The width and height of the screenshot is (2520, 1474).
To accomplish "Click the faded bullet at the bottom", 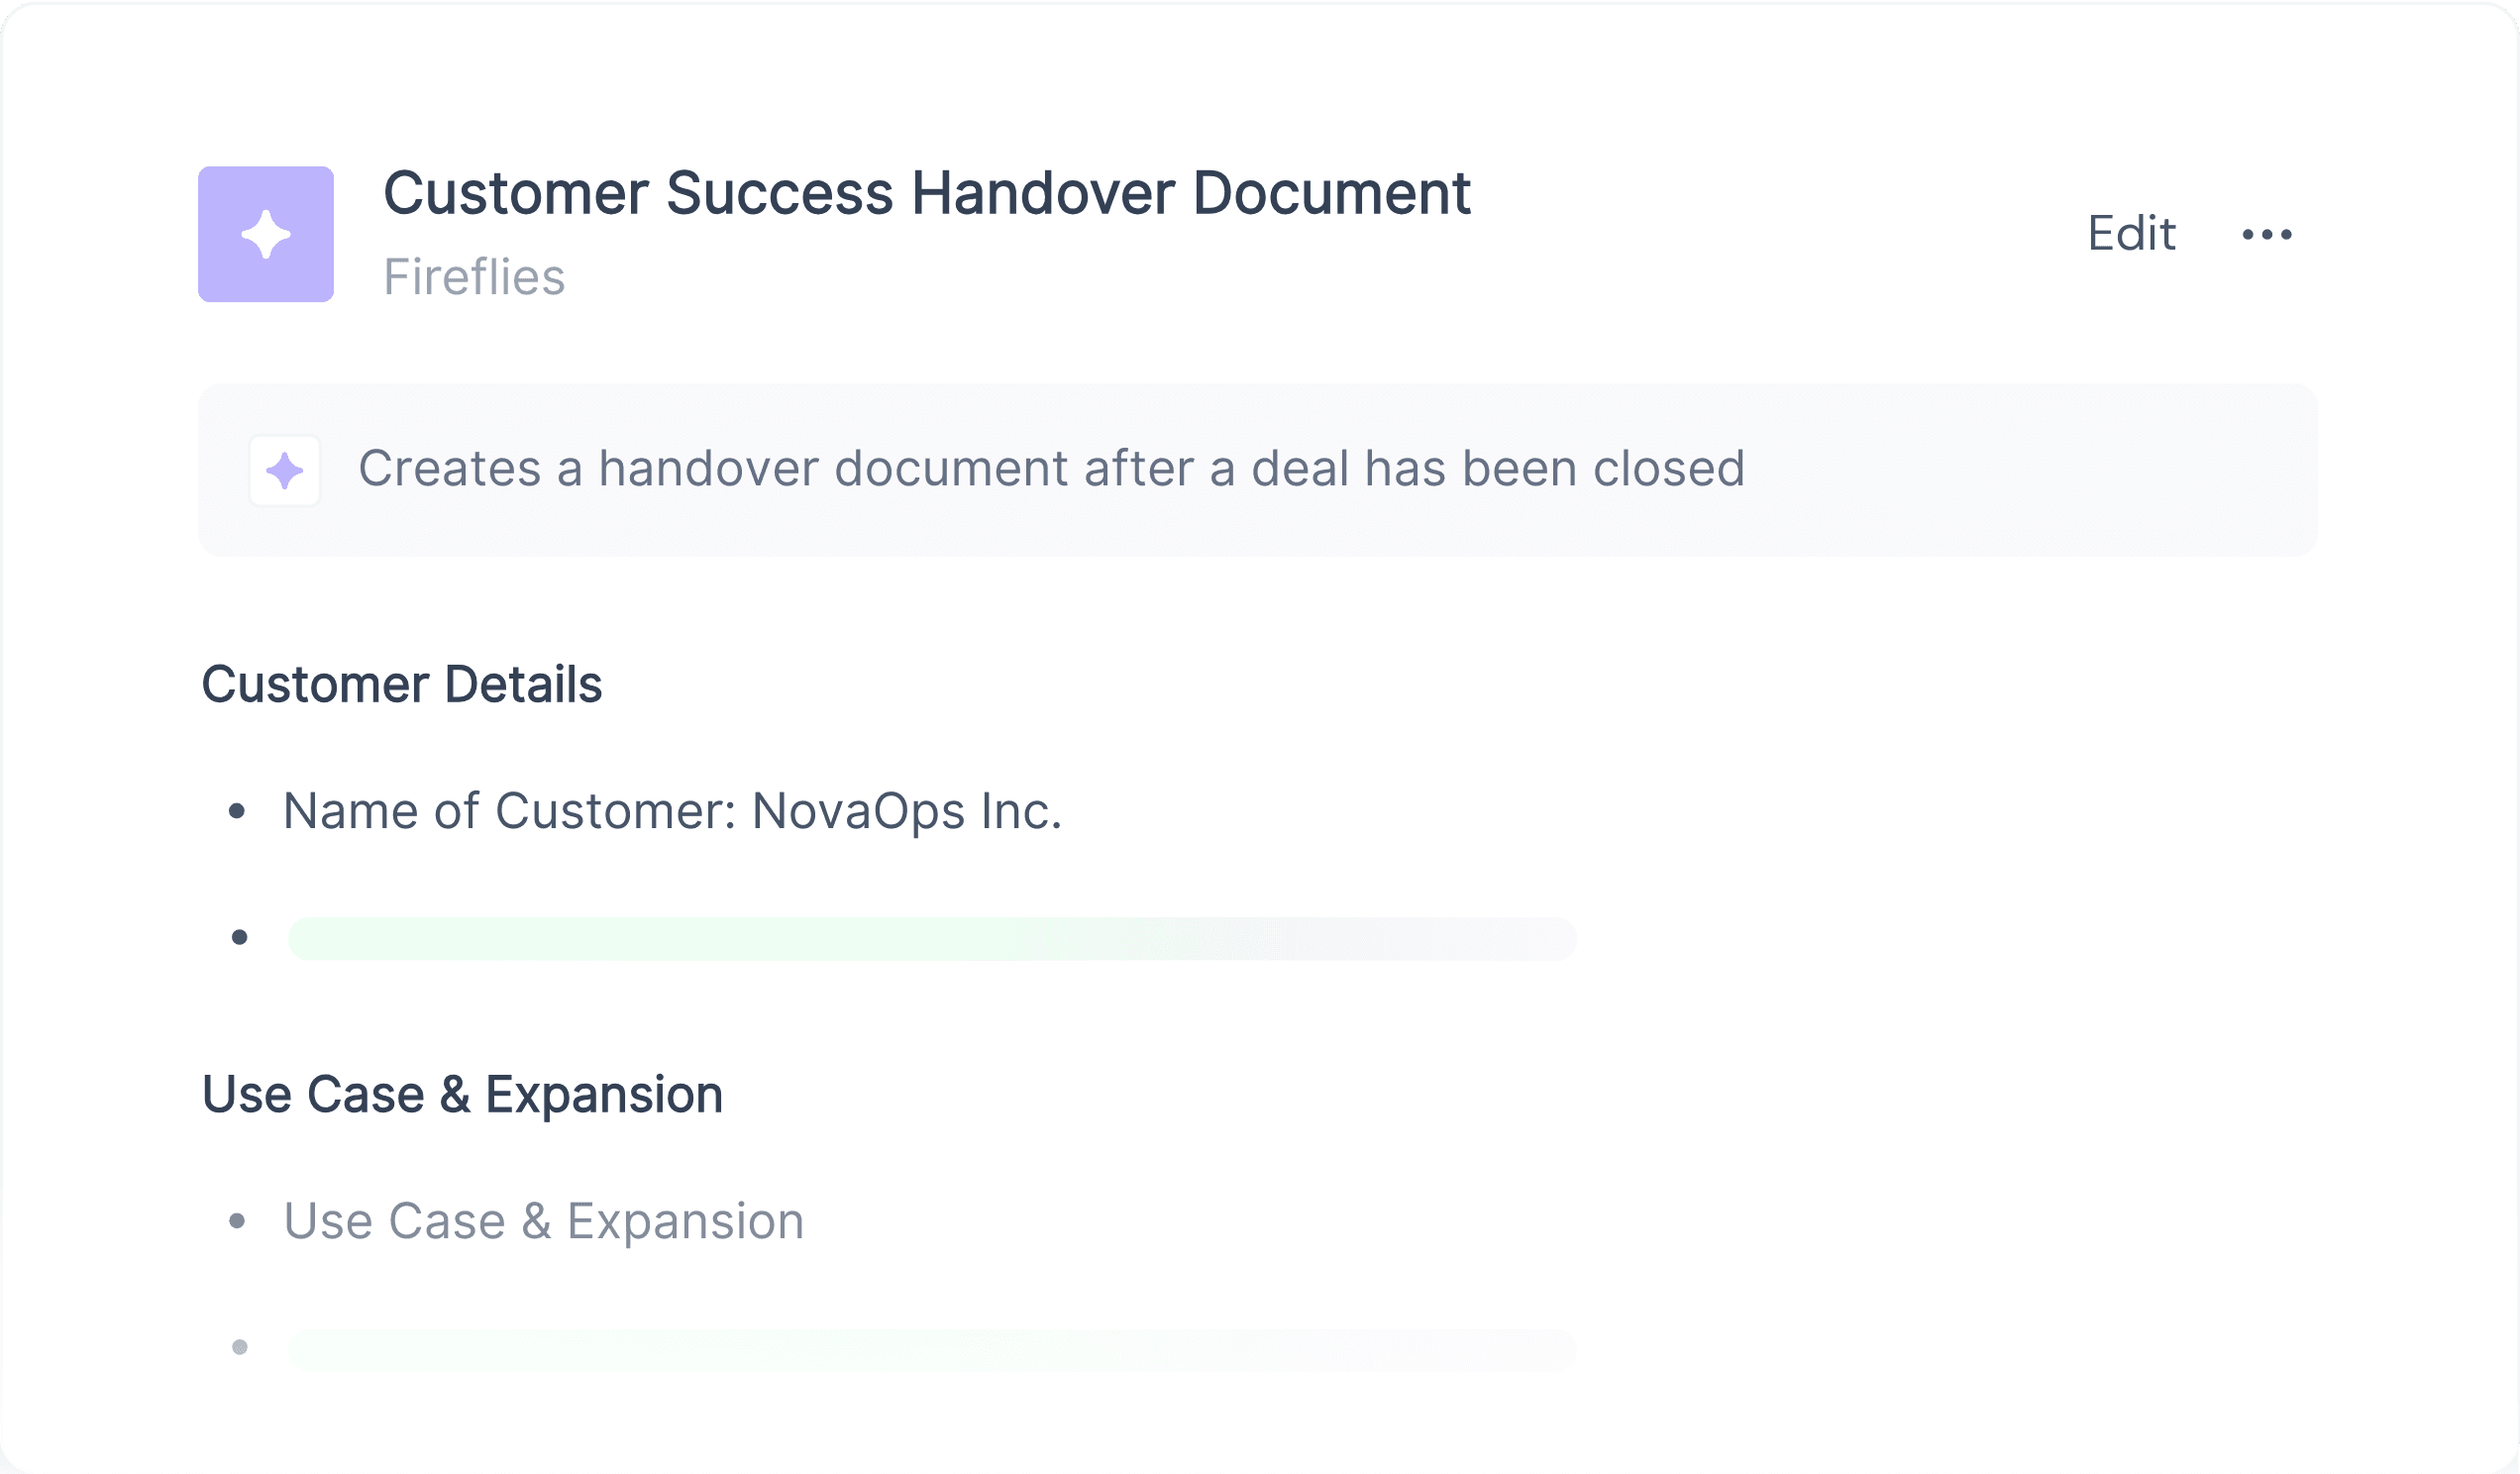I will [240, 1347].
